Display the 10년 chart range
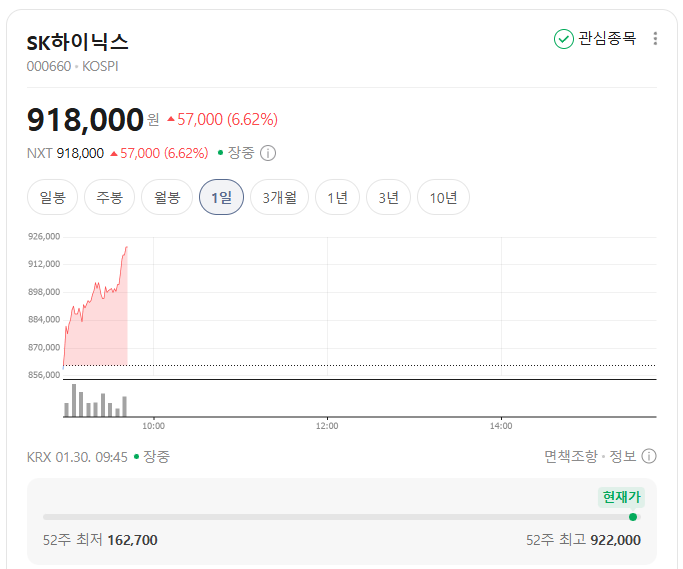Viewport: 683px width, 569px height. (x=443, y=197)
